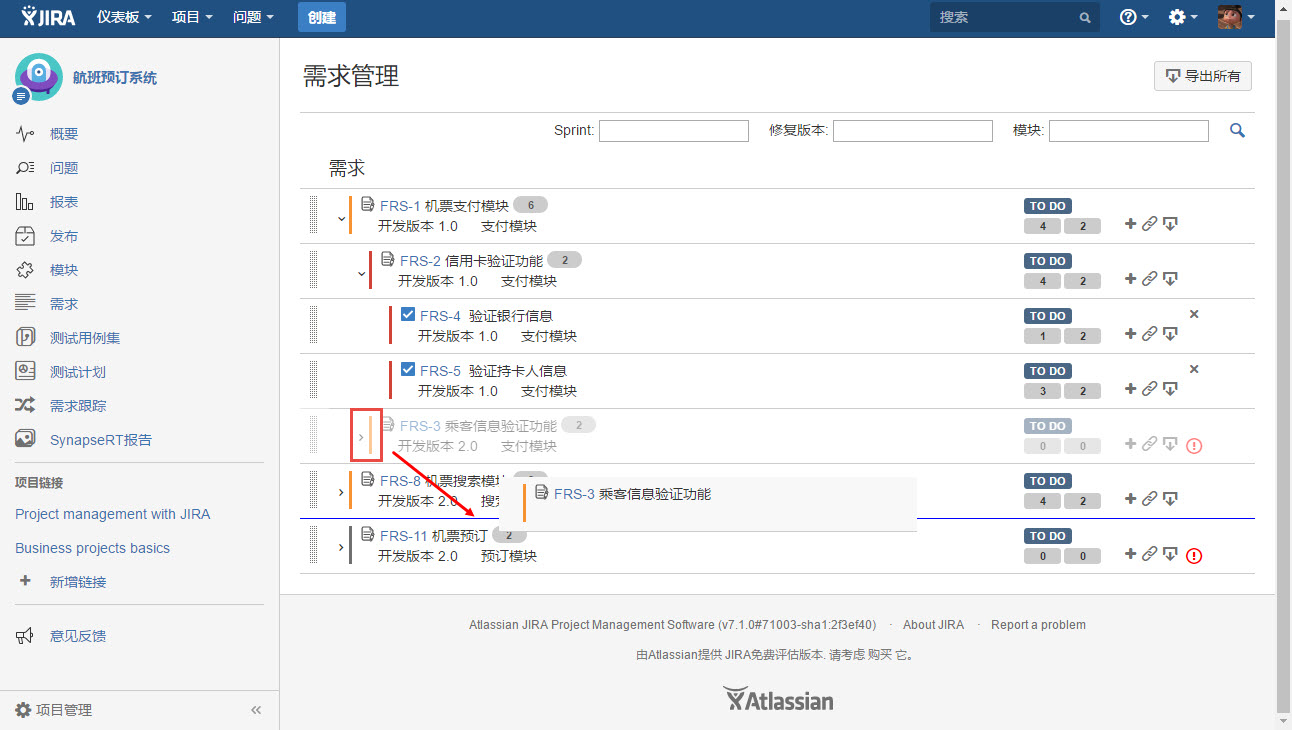Click the 创建 button

pos(322,17)
